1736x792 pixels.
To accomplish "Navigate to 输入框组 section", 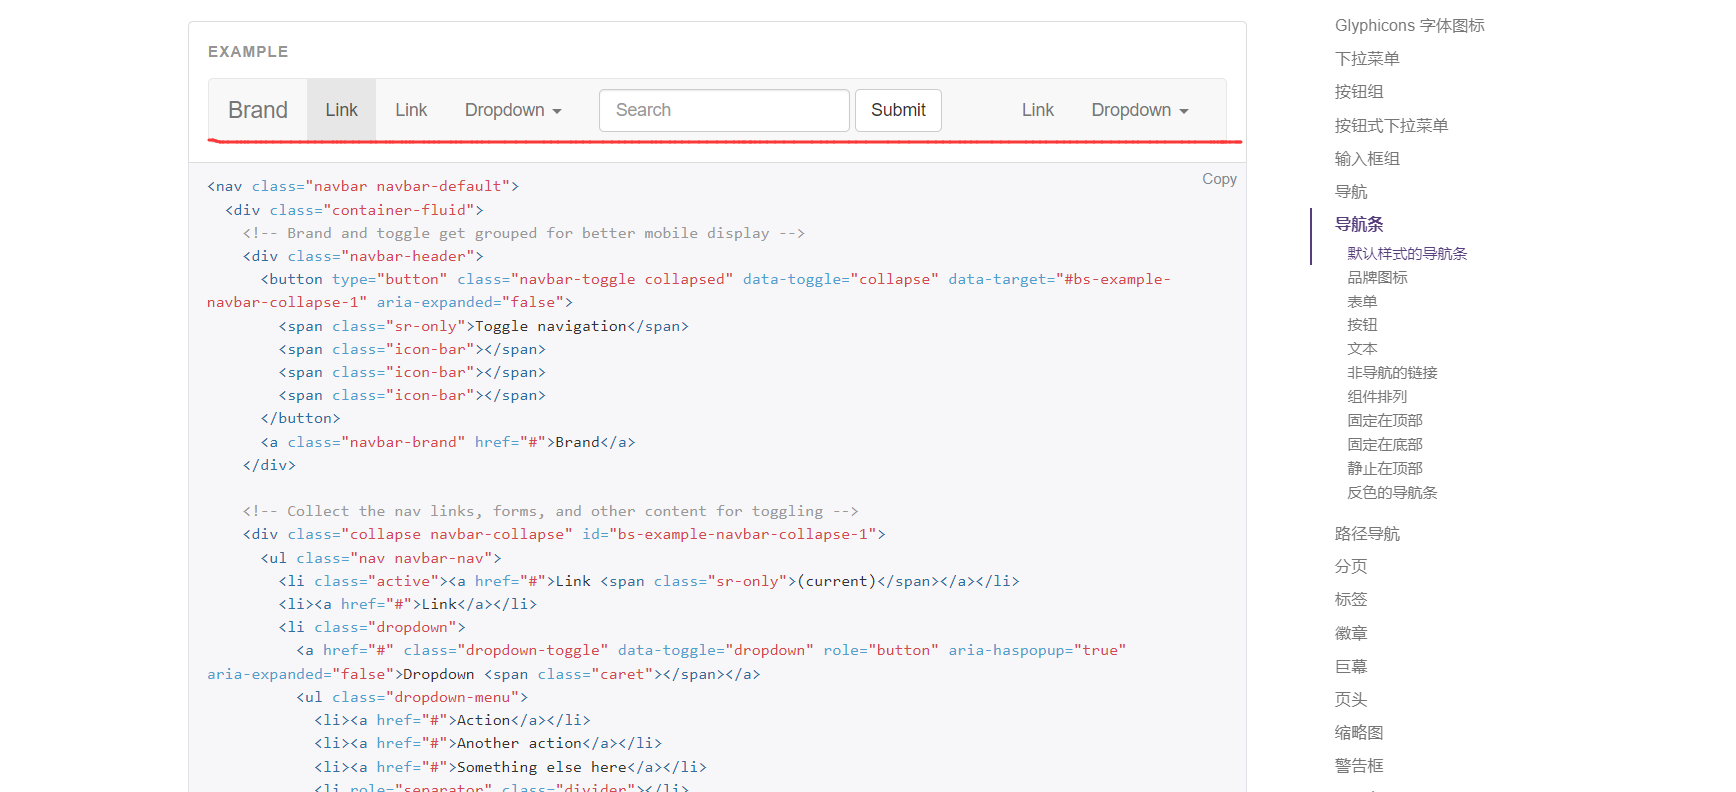I will point(1367,159).
